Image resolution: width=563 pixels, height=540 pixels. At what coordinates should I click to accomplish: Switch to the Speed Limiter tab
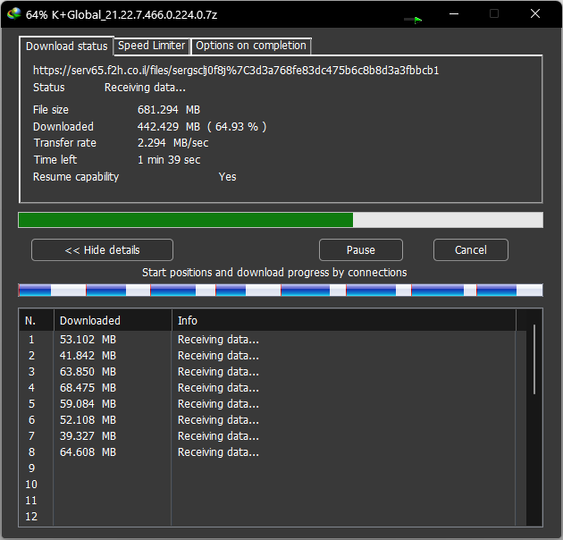(152, 46)
